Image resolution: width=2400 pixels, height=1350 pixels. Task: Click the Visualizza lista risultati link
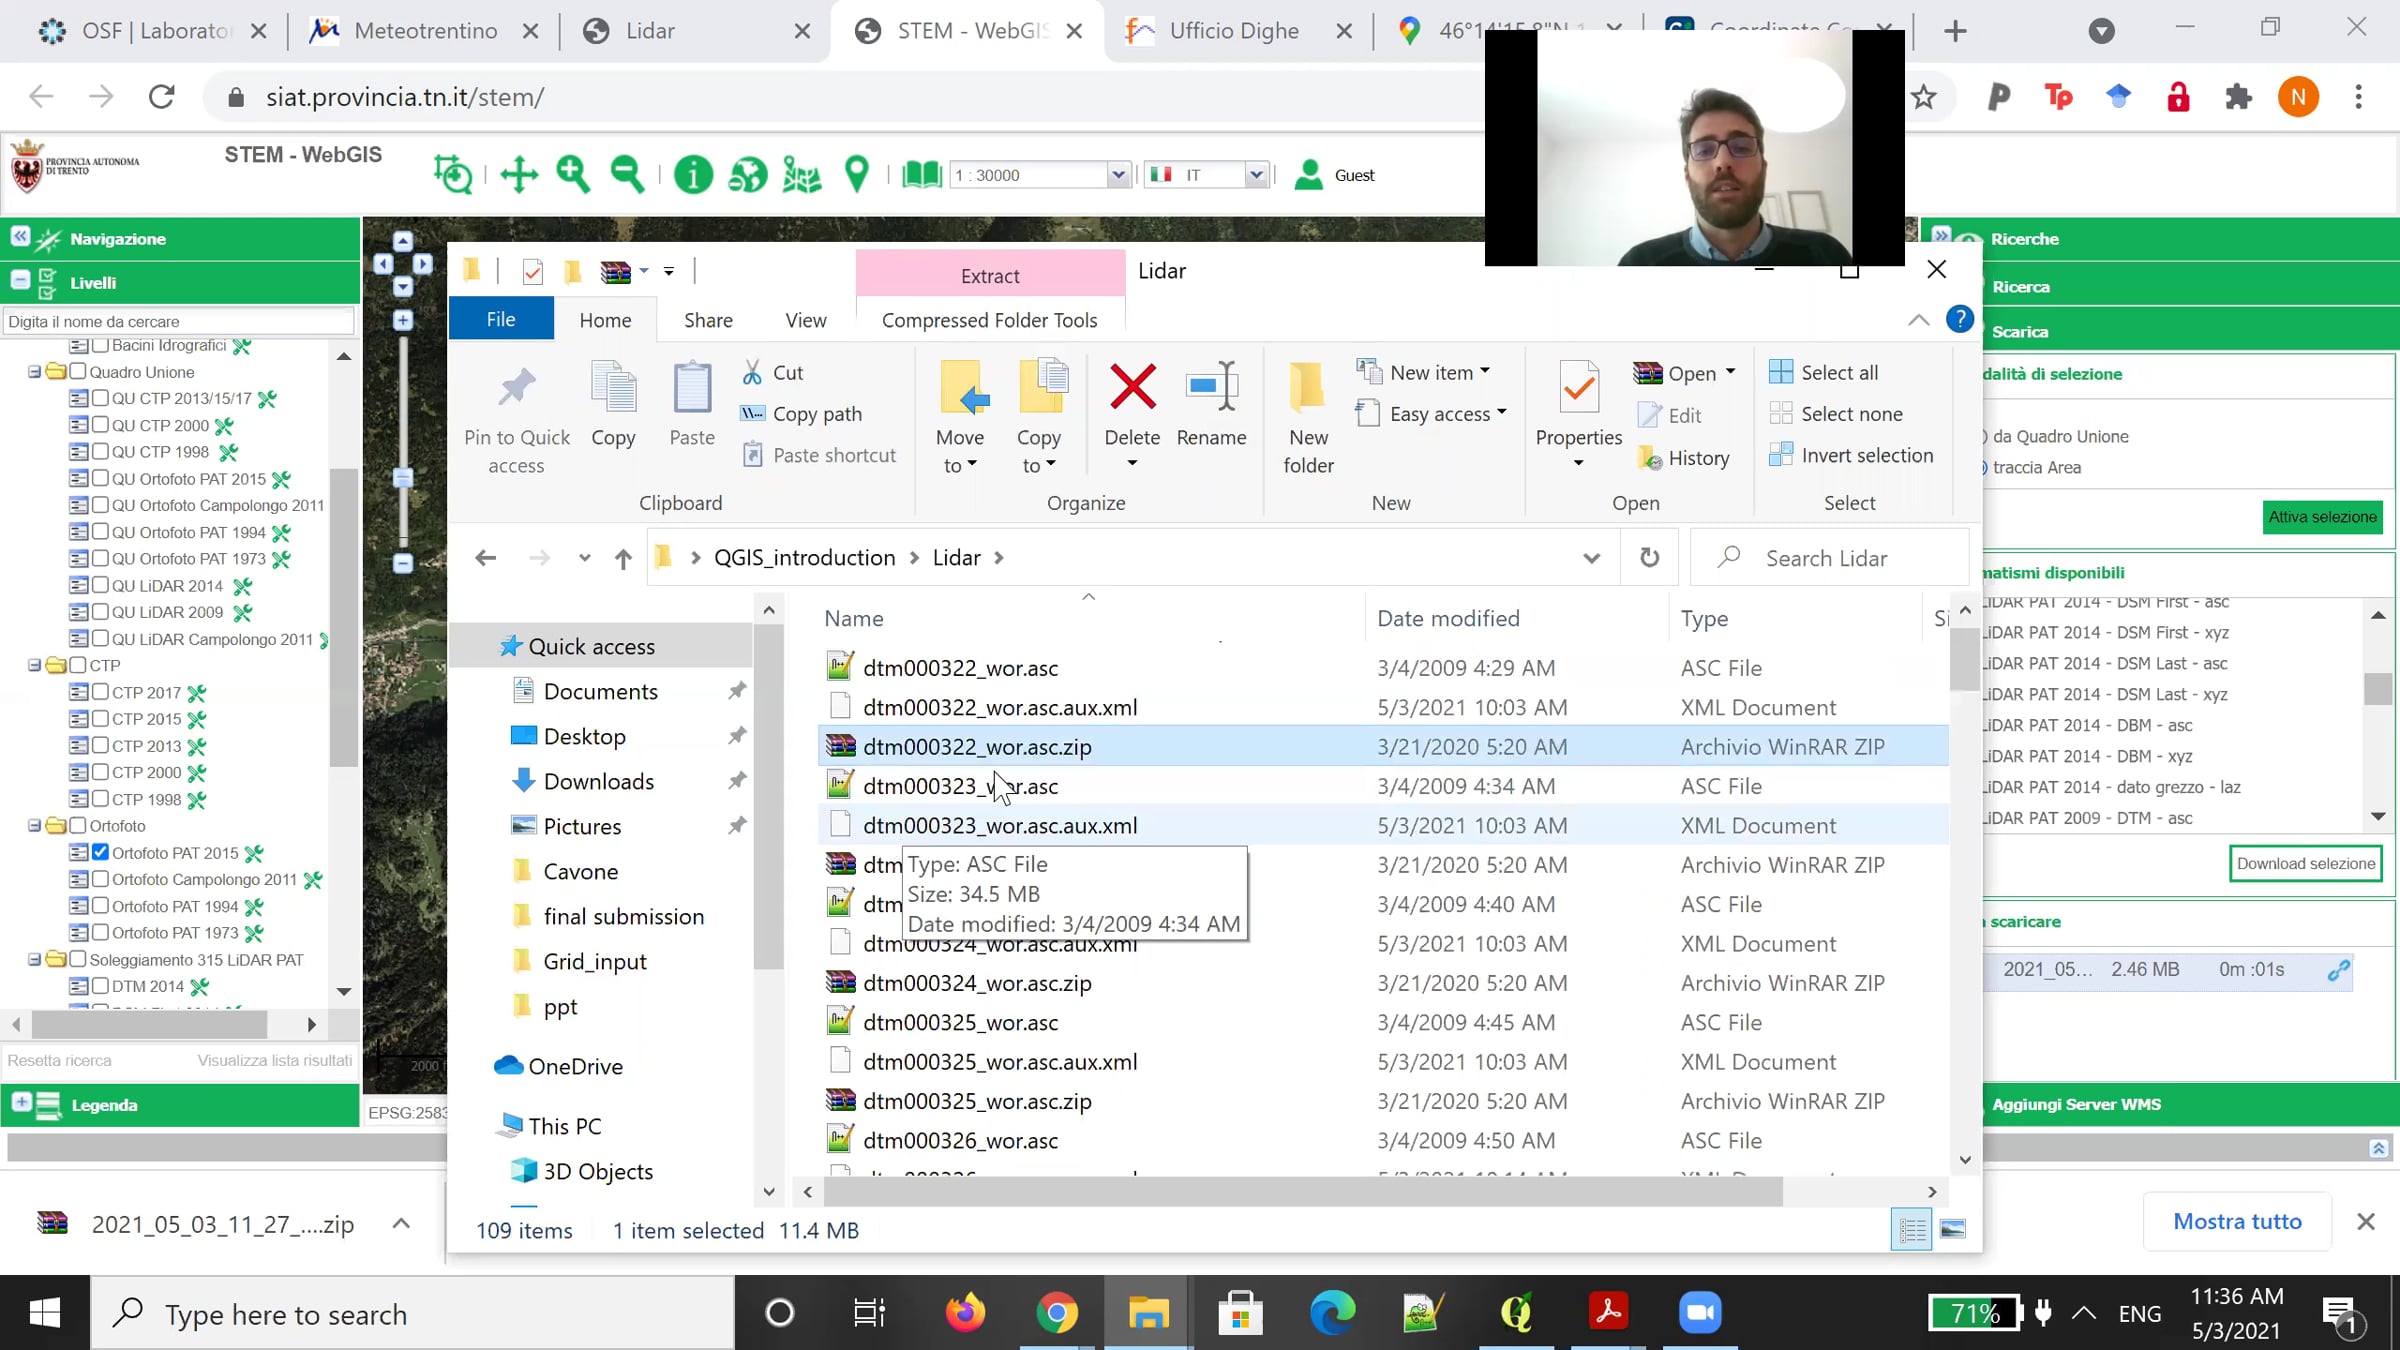pos(275,1060)
